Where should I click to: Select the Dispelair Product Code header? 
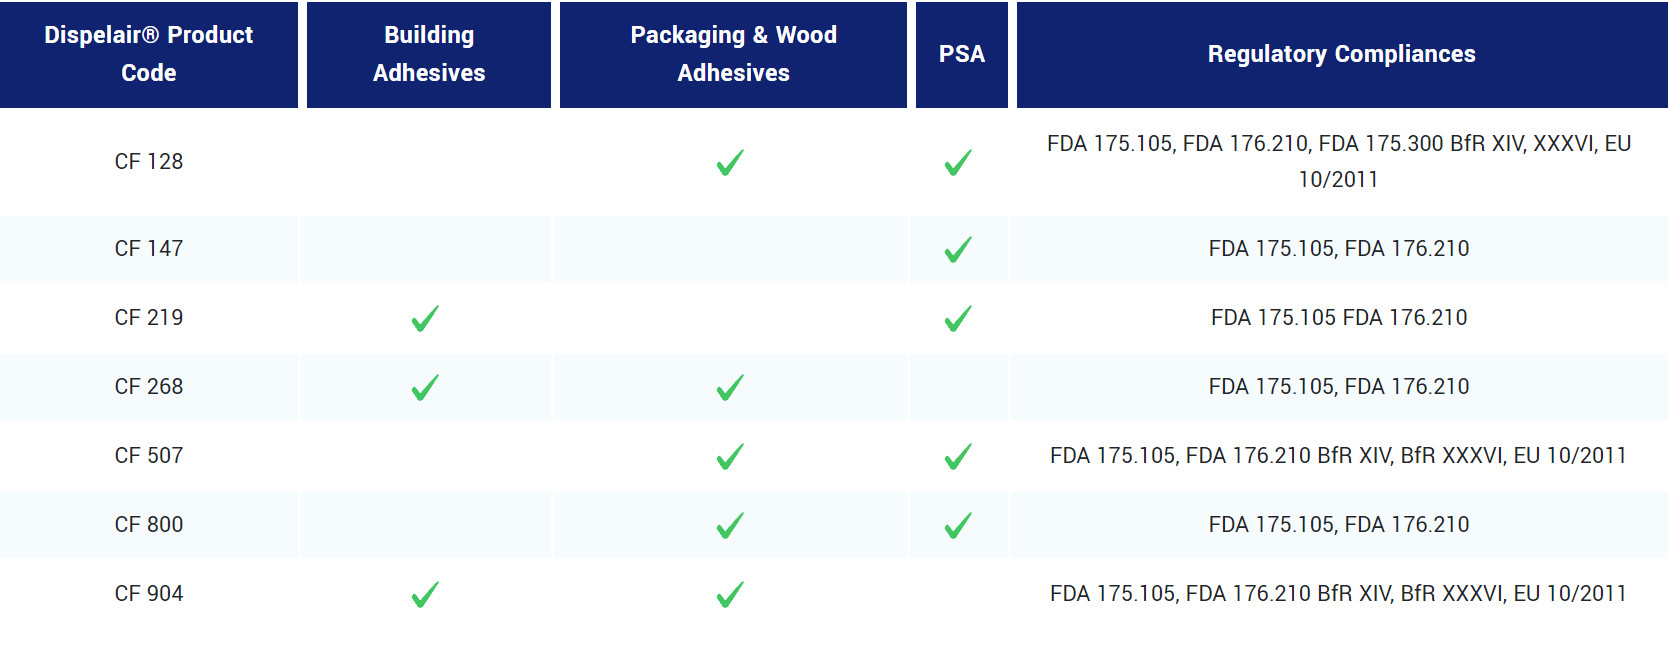(x=149, y=54)
